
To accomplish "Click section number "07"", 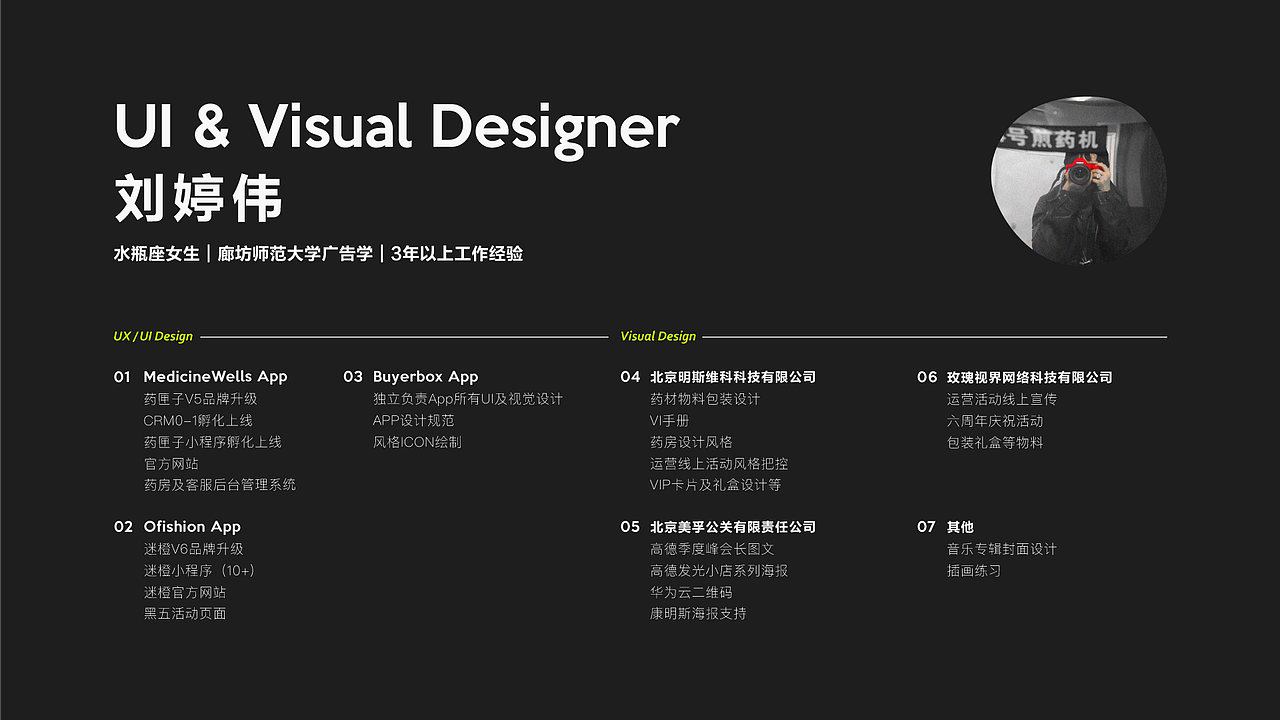I will tap(926, 527).
